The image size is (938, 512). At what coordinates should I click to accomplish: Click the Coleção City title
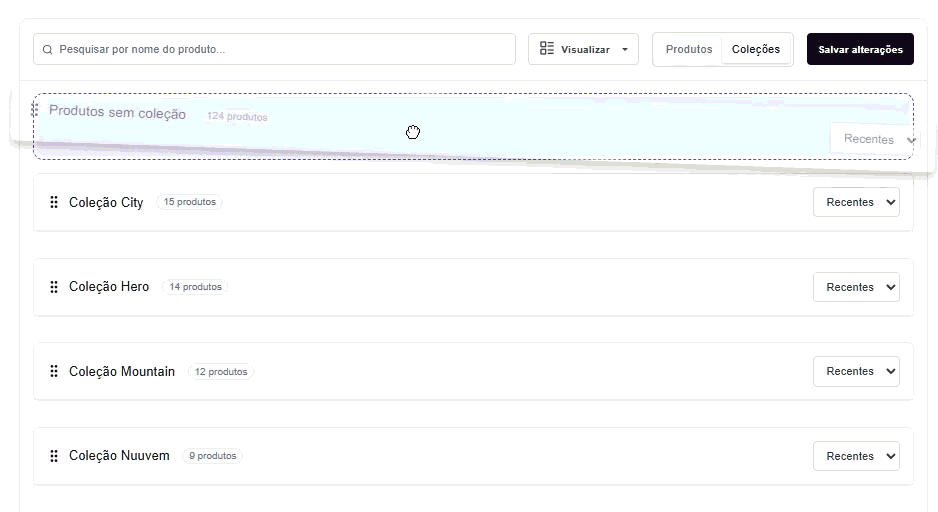[106, 202]
